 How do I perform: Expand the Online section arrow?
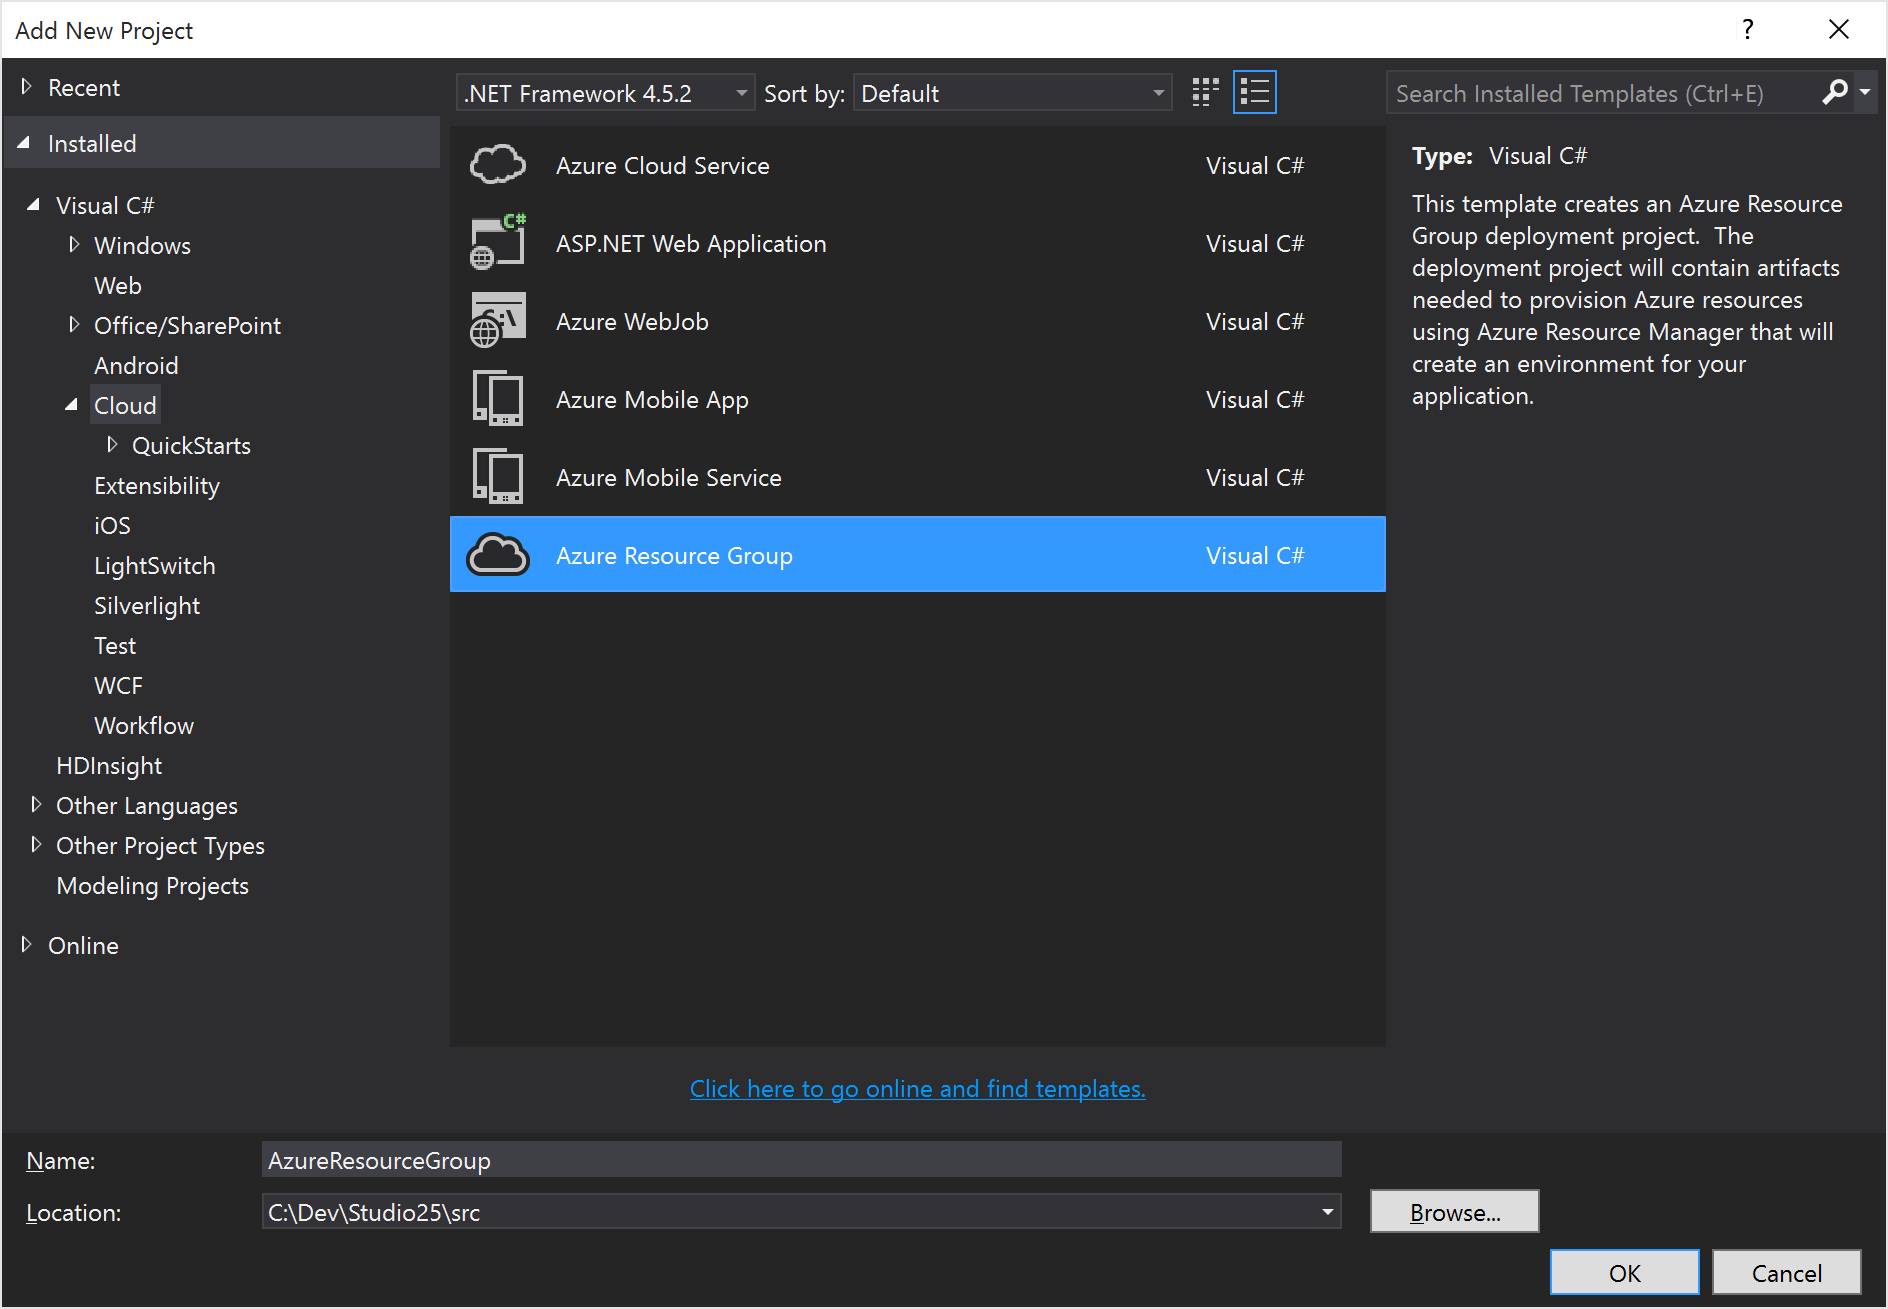(x=27, y=945)
